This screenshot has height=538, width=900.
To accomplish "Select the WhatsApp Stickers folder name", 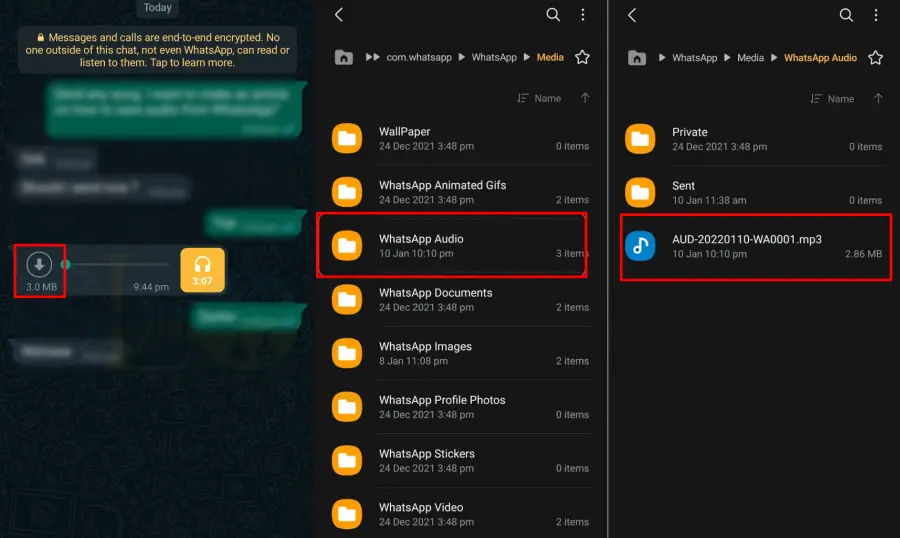I will click(426, 454).
